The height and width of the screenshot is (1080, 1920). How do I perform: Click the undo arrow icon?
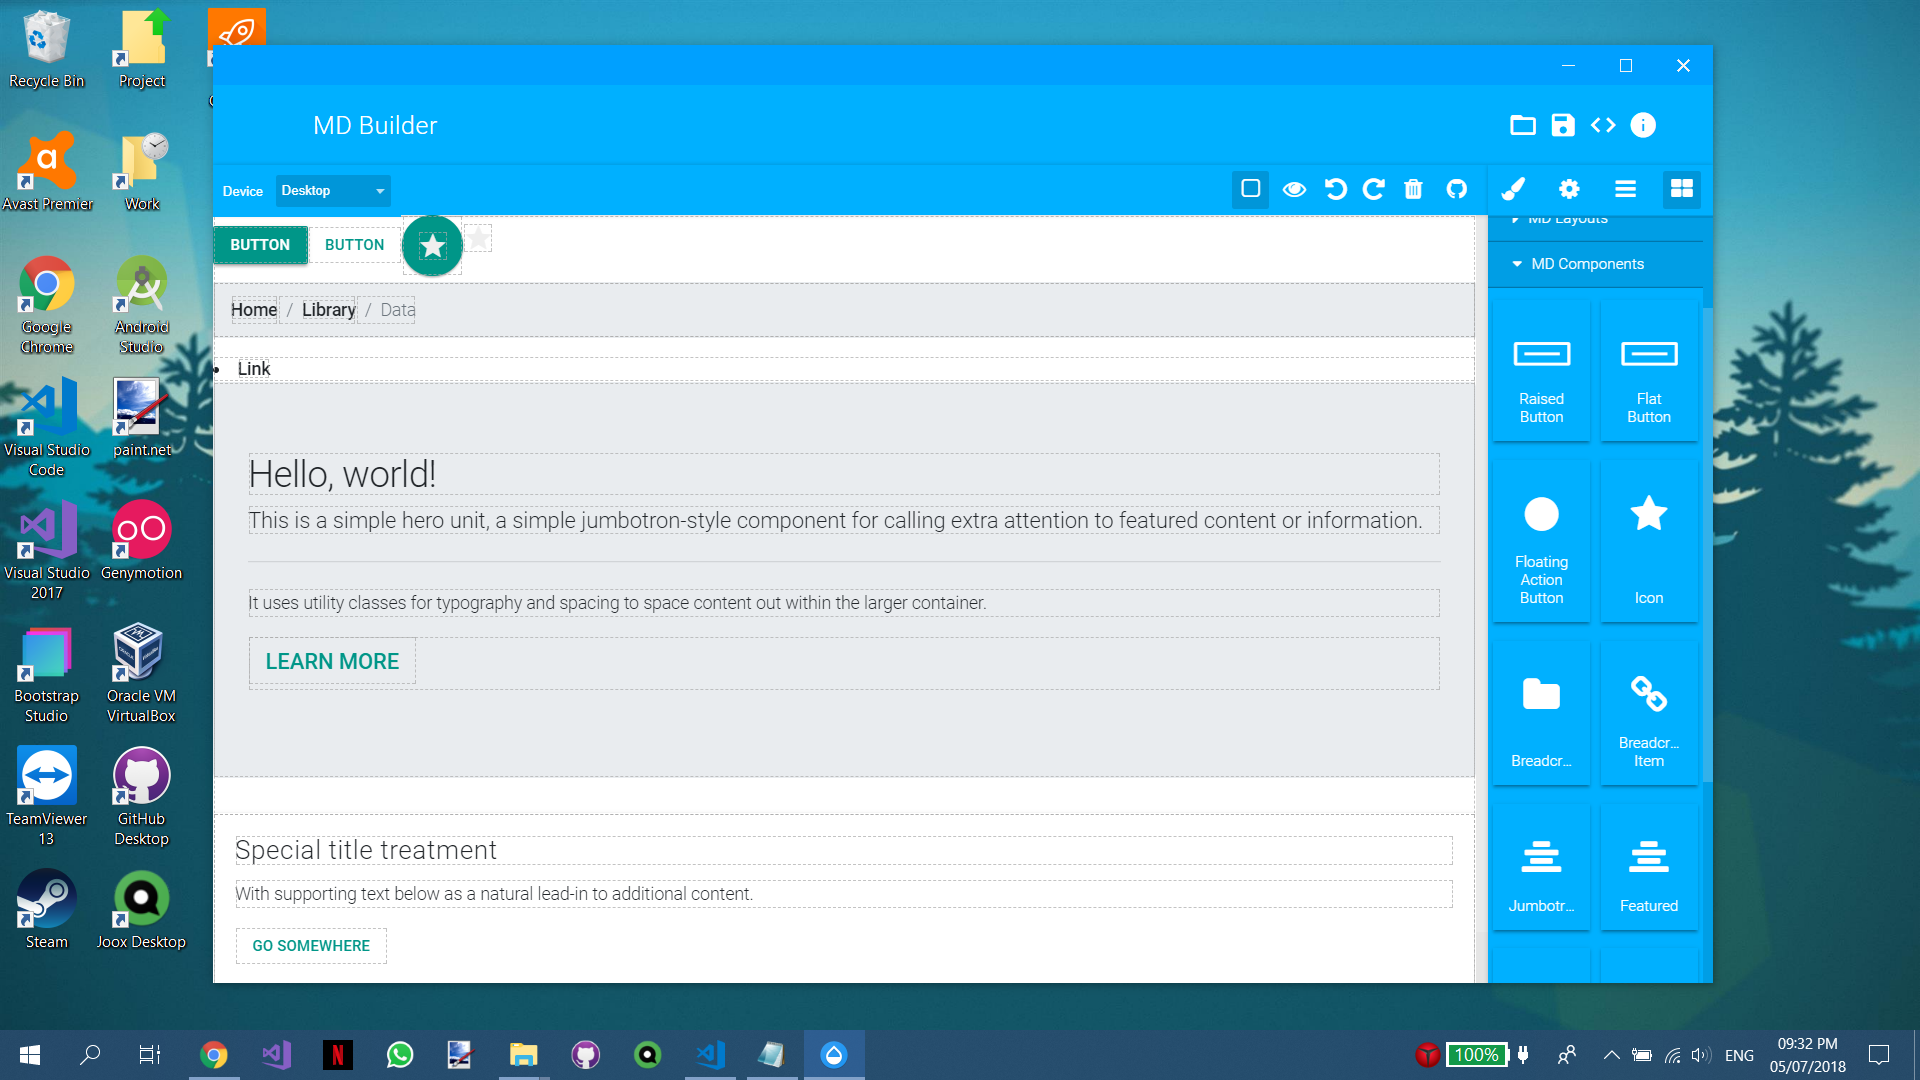pyautogui.click(x=1335, y=189)
